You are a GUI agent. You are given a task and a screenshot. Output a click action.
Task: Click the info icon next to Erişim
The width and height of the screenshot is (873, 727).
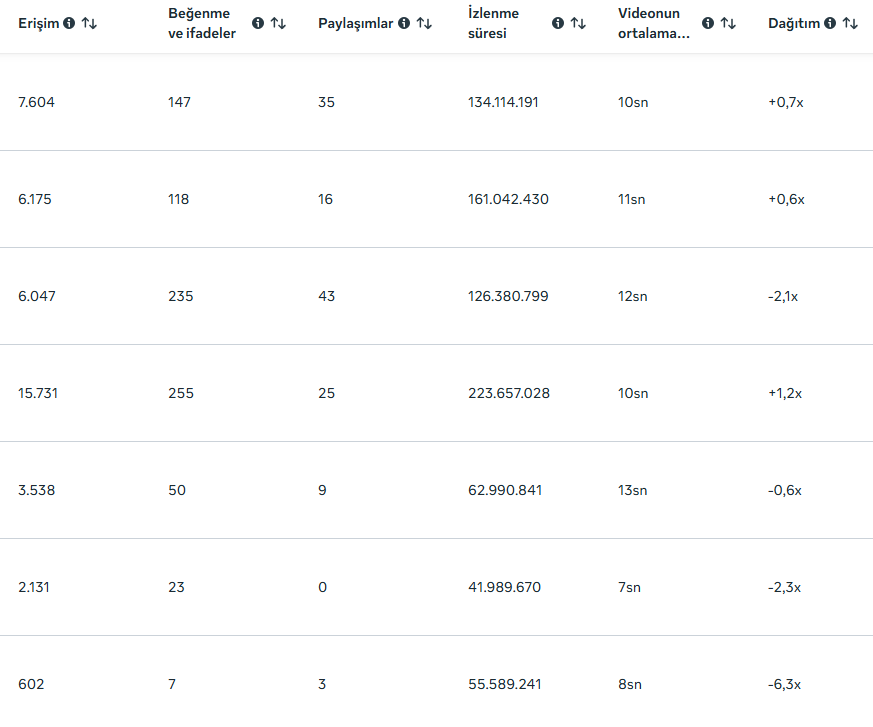69,23
